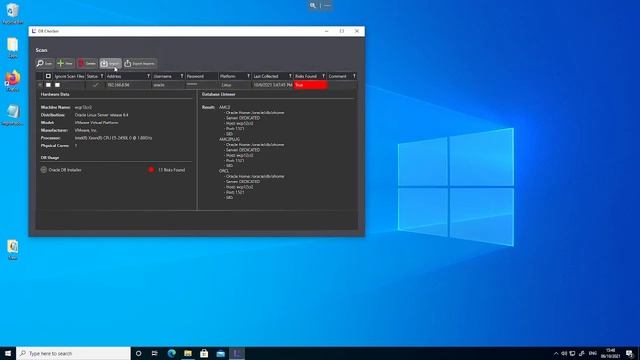Click the Model value VMware Virtual Platform
The height and width of the screenshot is (360, 640).
[96, 122]
